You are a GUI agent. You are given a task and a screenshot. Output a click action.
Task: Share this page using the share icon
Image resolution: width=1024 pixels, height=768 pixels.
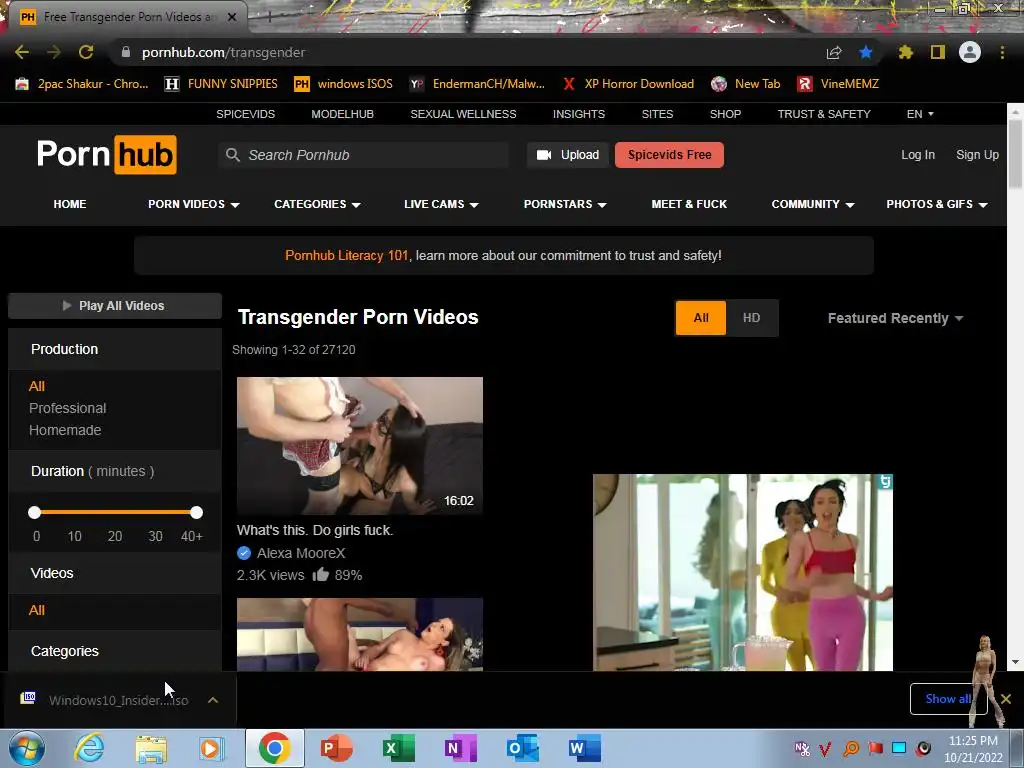(x=834, y=52)
